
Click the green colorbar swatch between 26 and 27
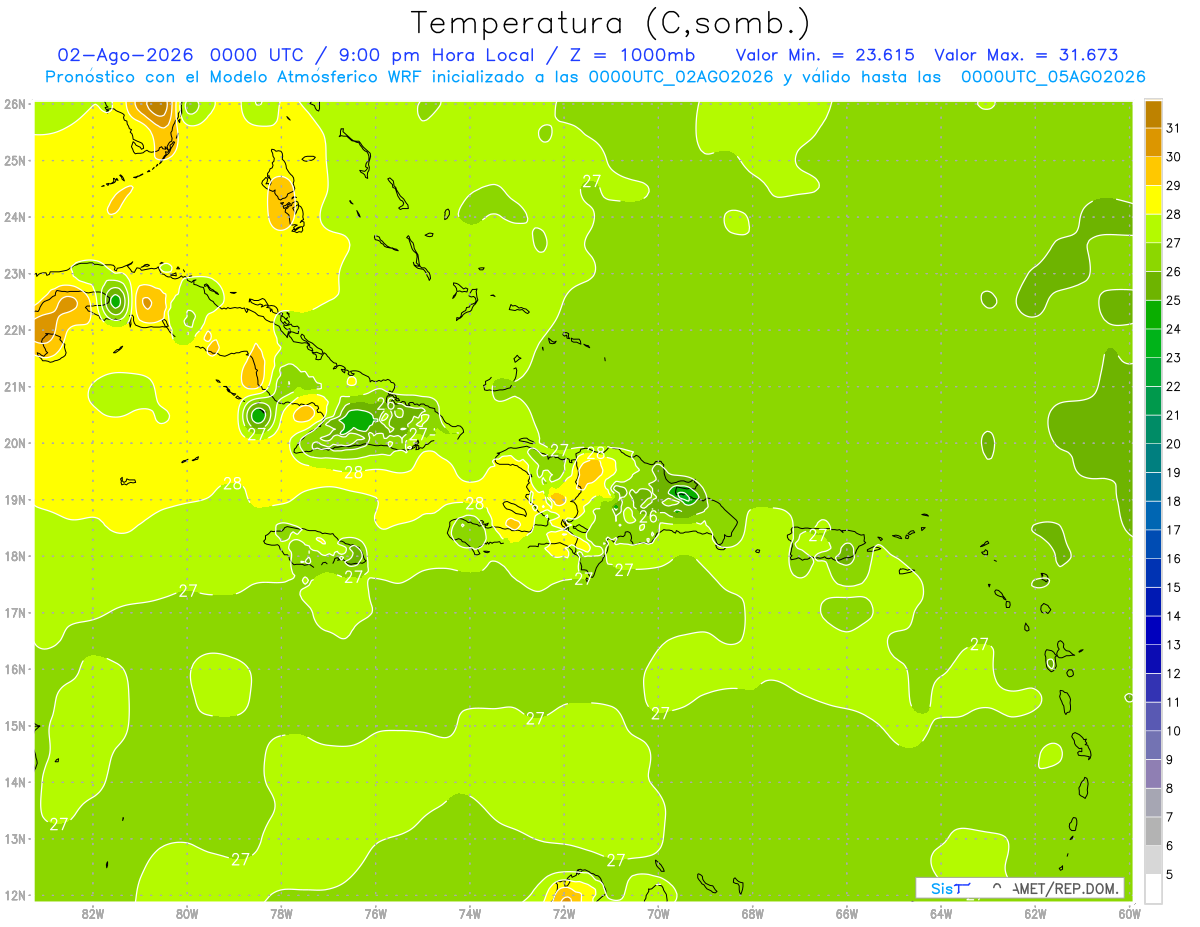point(1153,257)
